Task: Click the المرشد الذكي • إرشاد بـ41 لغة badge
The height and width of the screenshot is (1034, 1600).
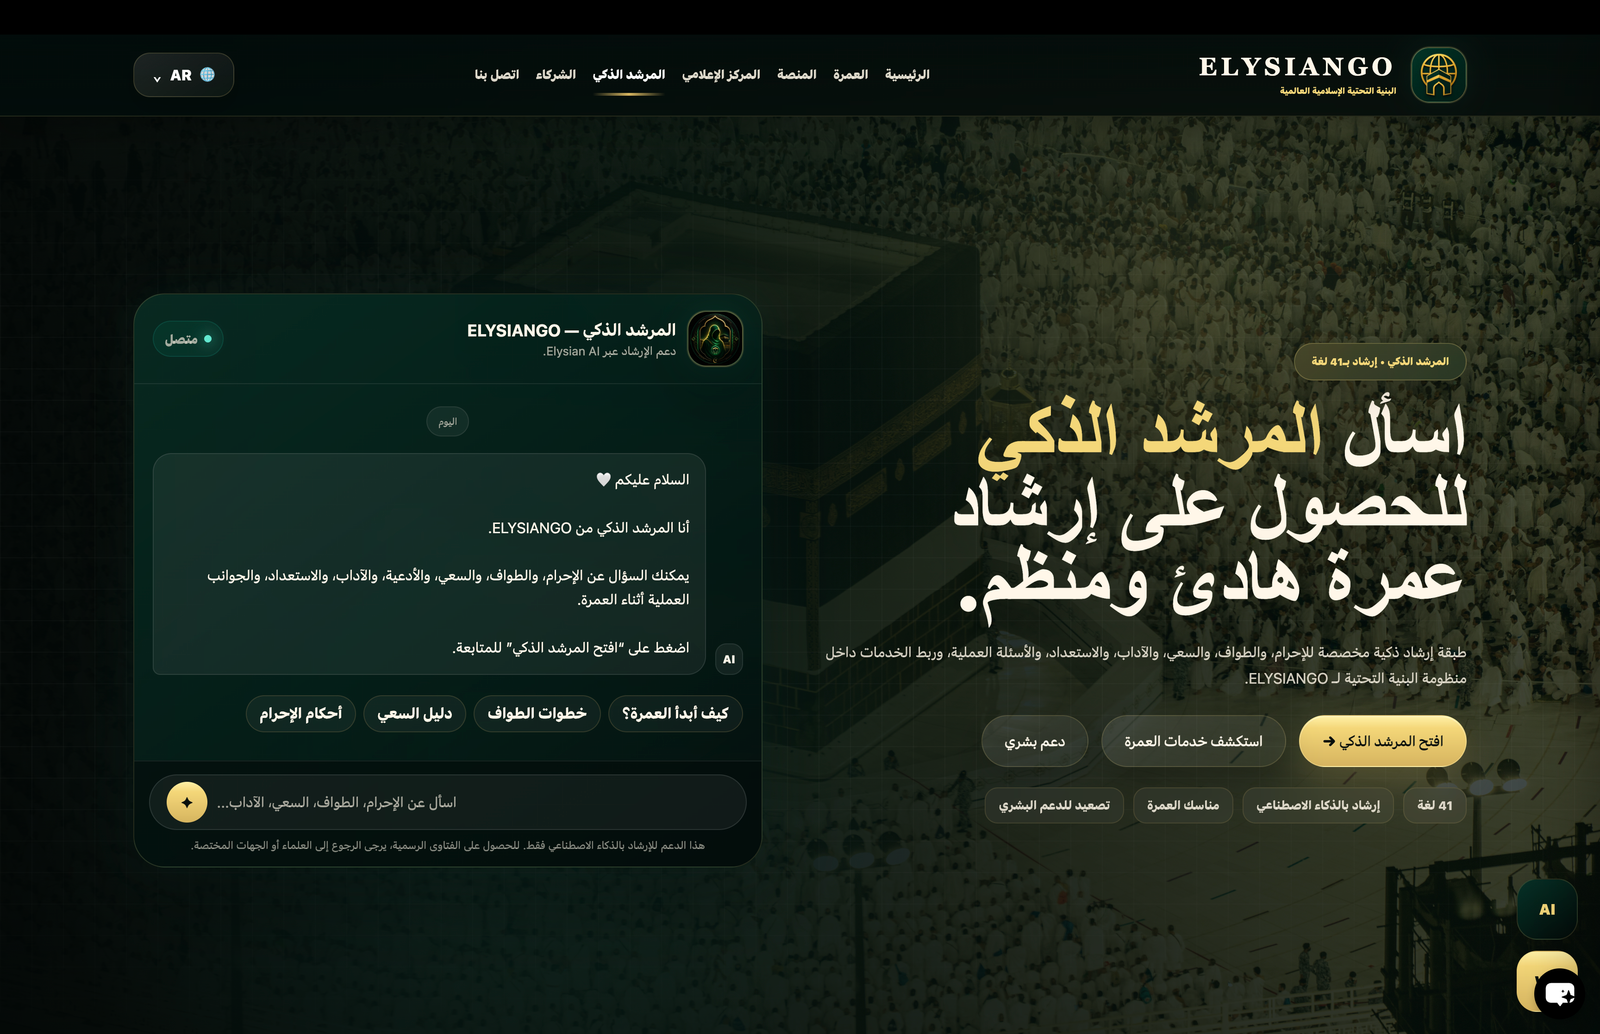Action: 1380,361
